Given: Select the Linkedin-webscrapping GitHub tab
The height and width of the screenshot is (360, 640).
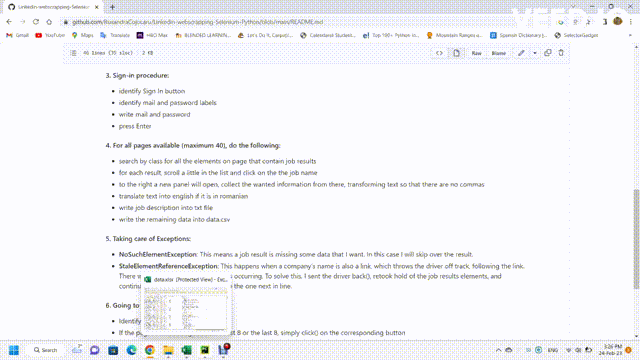Looking at the screenshot, I should click(53, 7).
